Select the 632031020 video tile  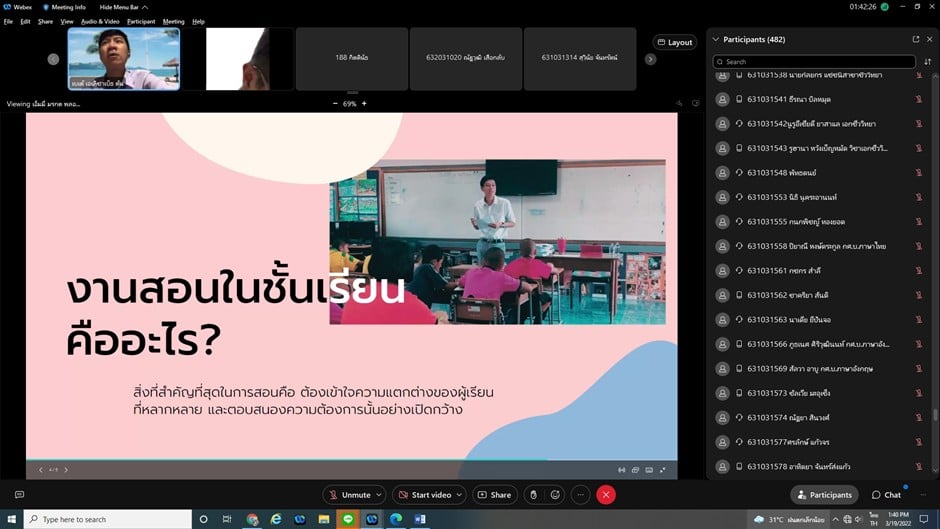coord(466,59)
